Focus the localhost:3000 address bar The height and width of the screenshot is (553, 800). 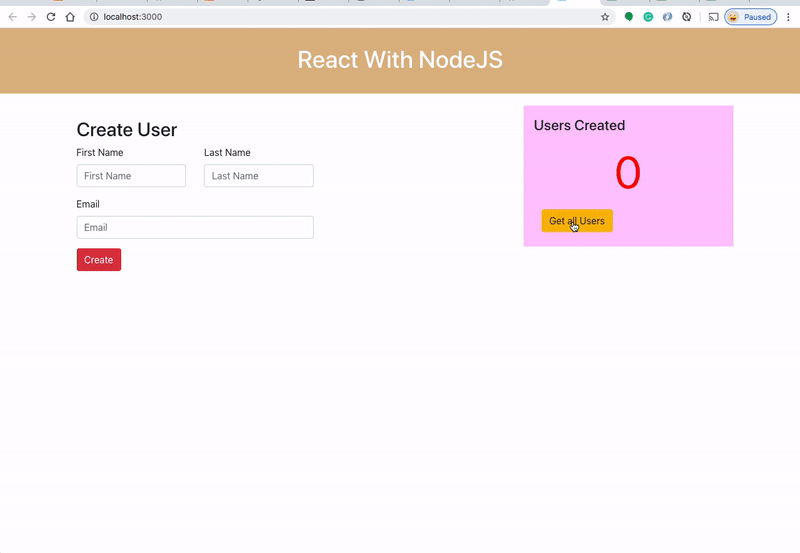347,17
